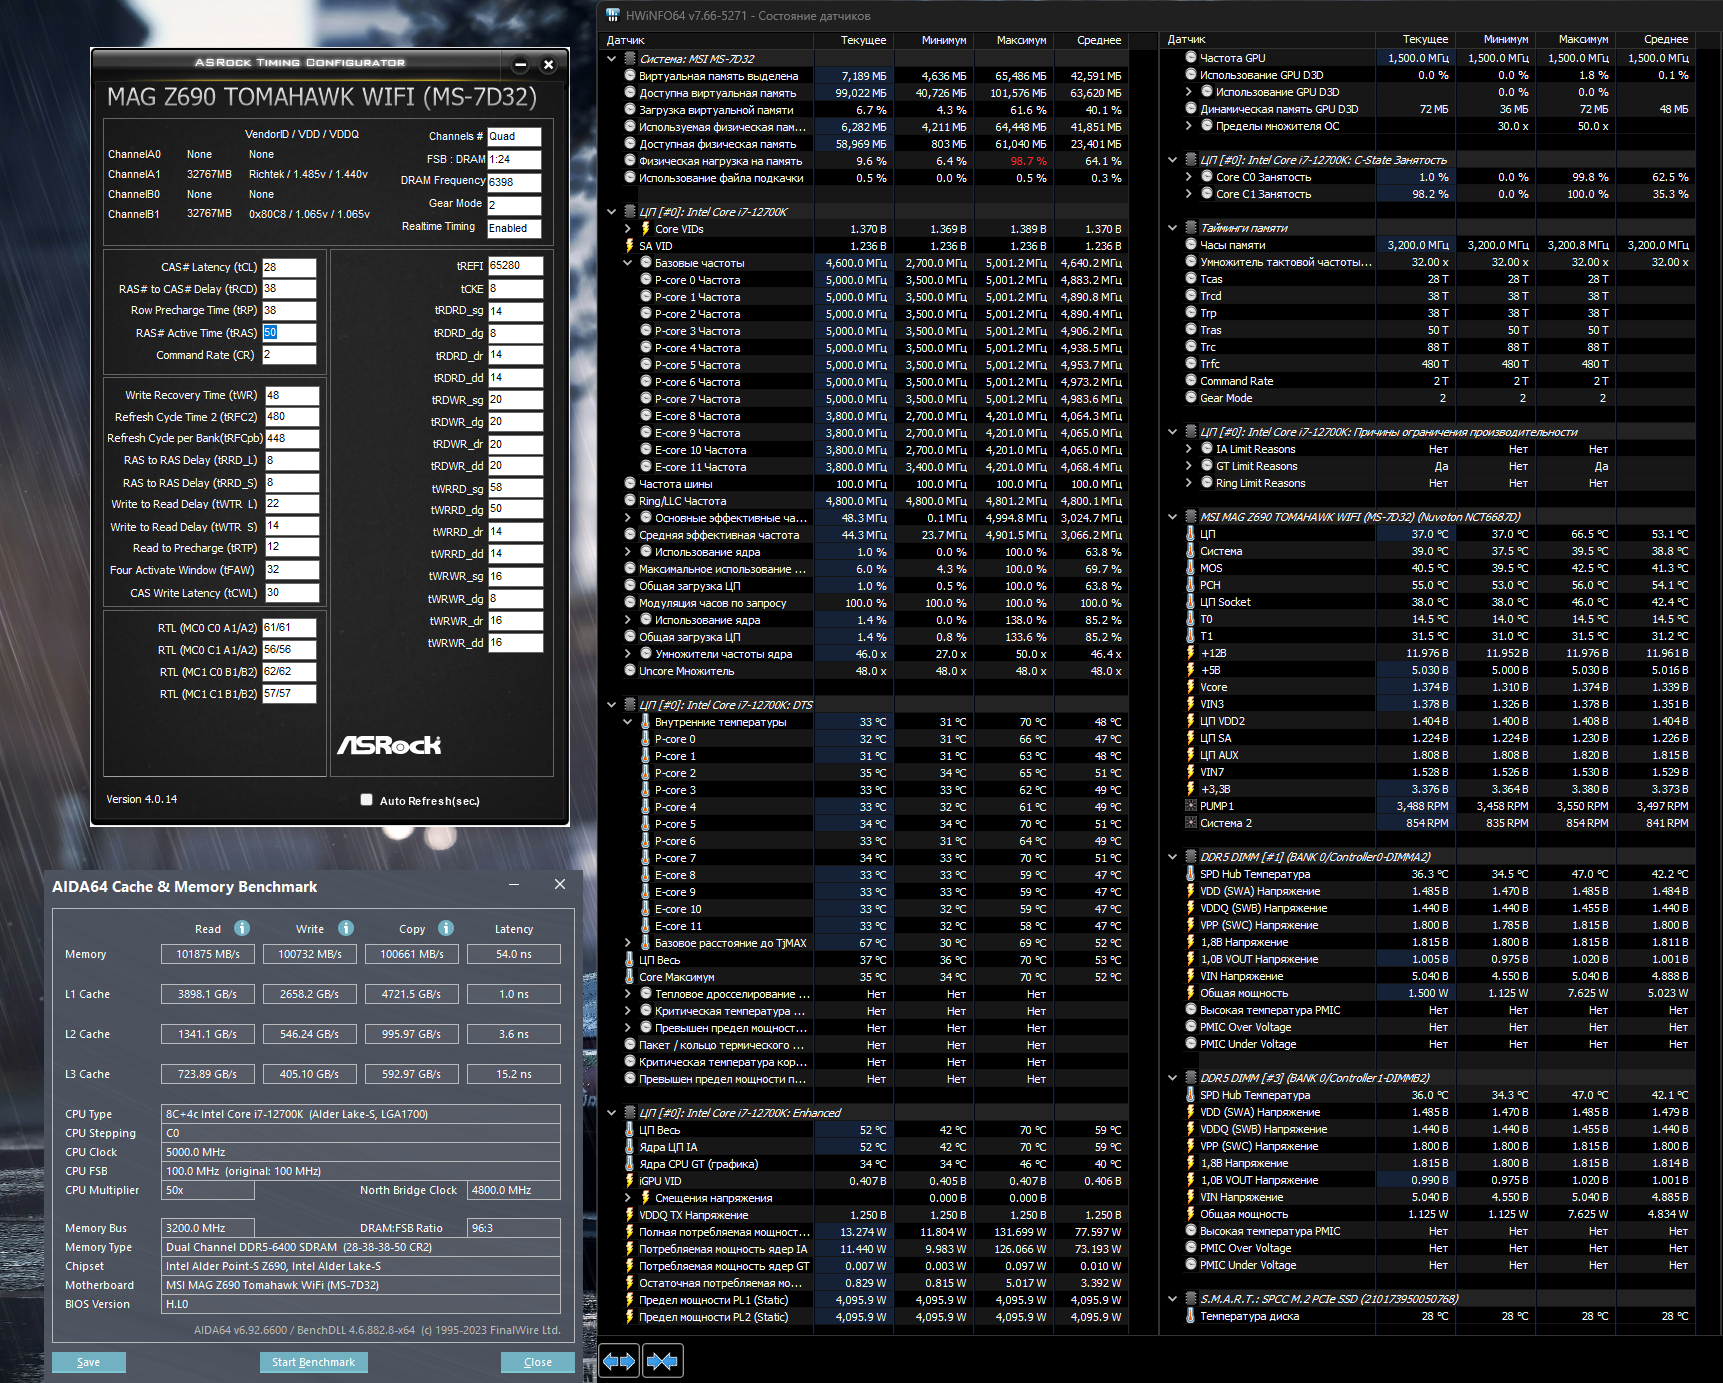Expand the Core VIDs row

tap(628, 229)
